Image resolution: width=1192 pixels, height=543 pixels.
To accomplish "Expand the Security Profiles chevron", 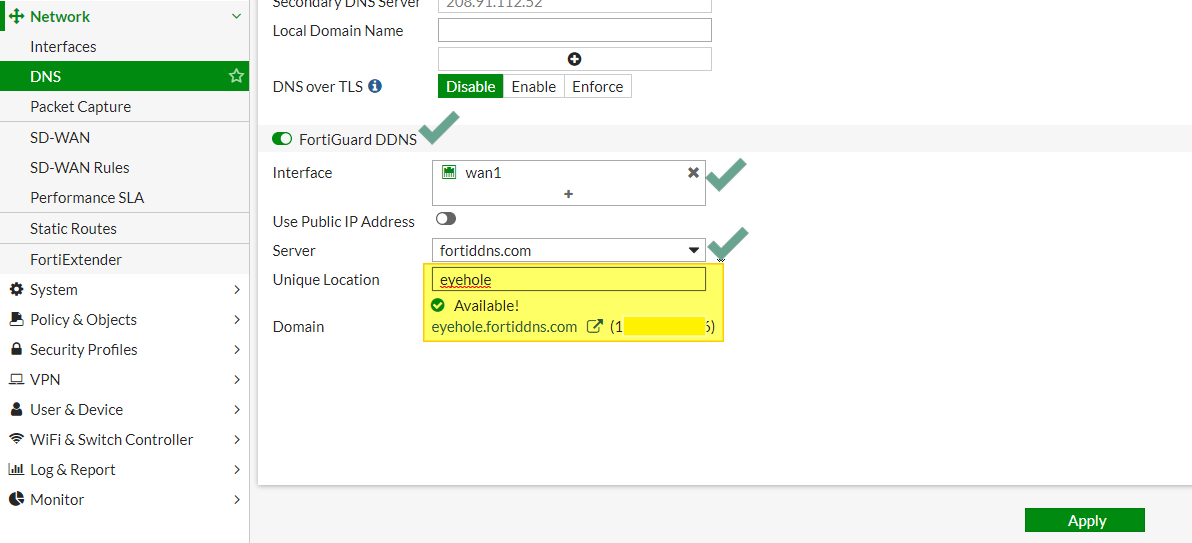I will click(x=237, y=350).
